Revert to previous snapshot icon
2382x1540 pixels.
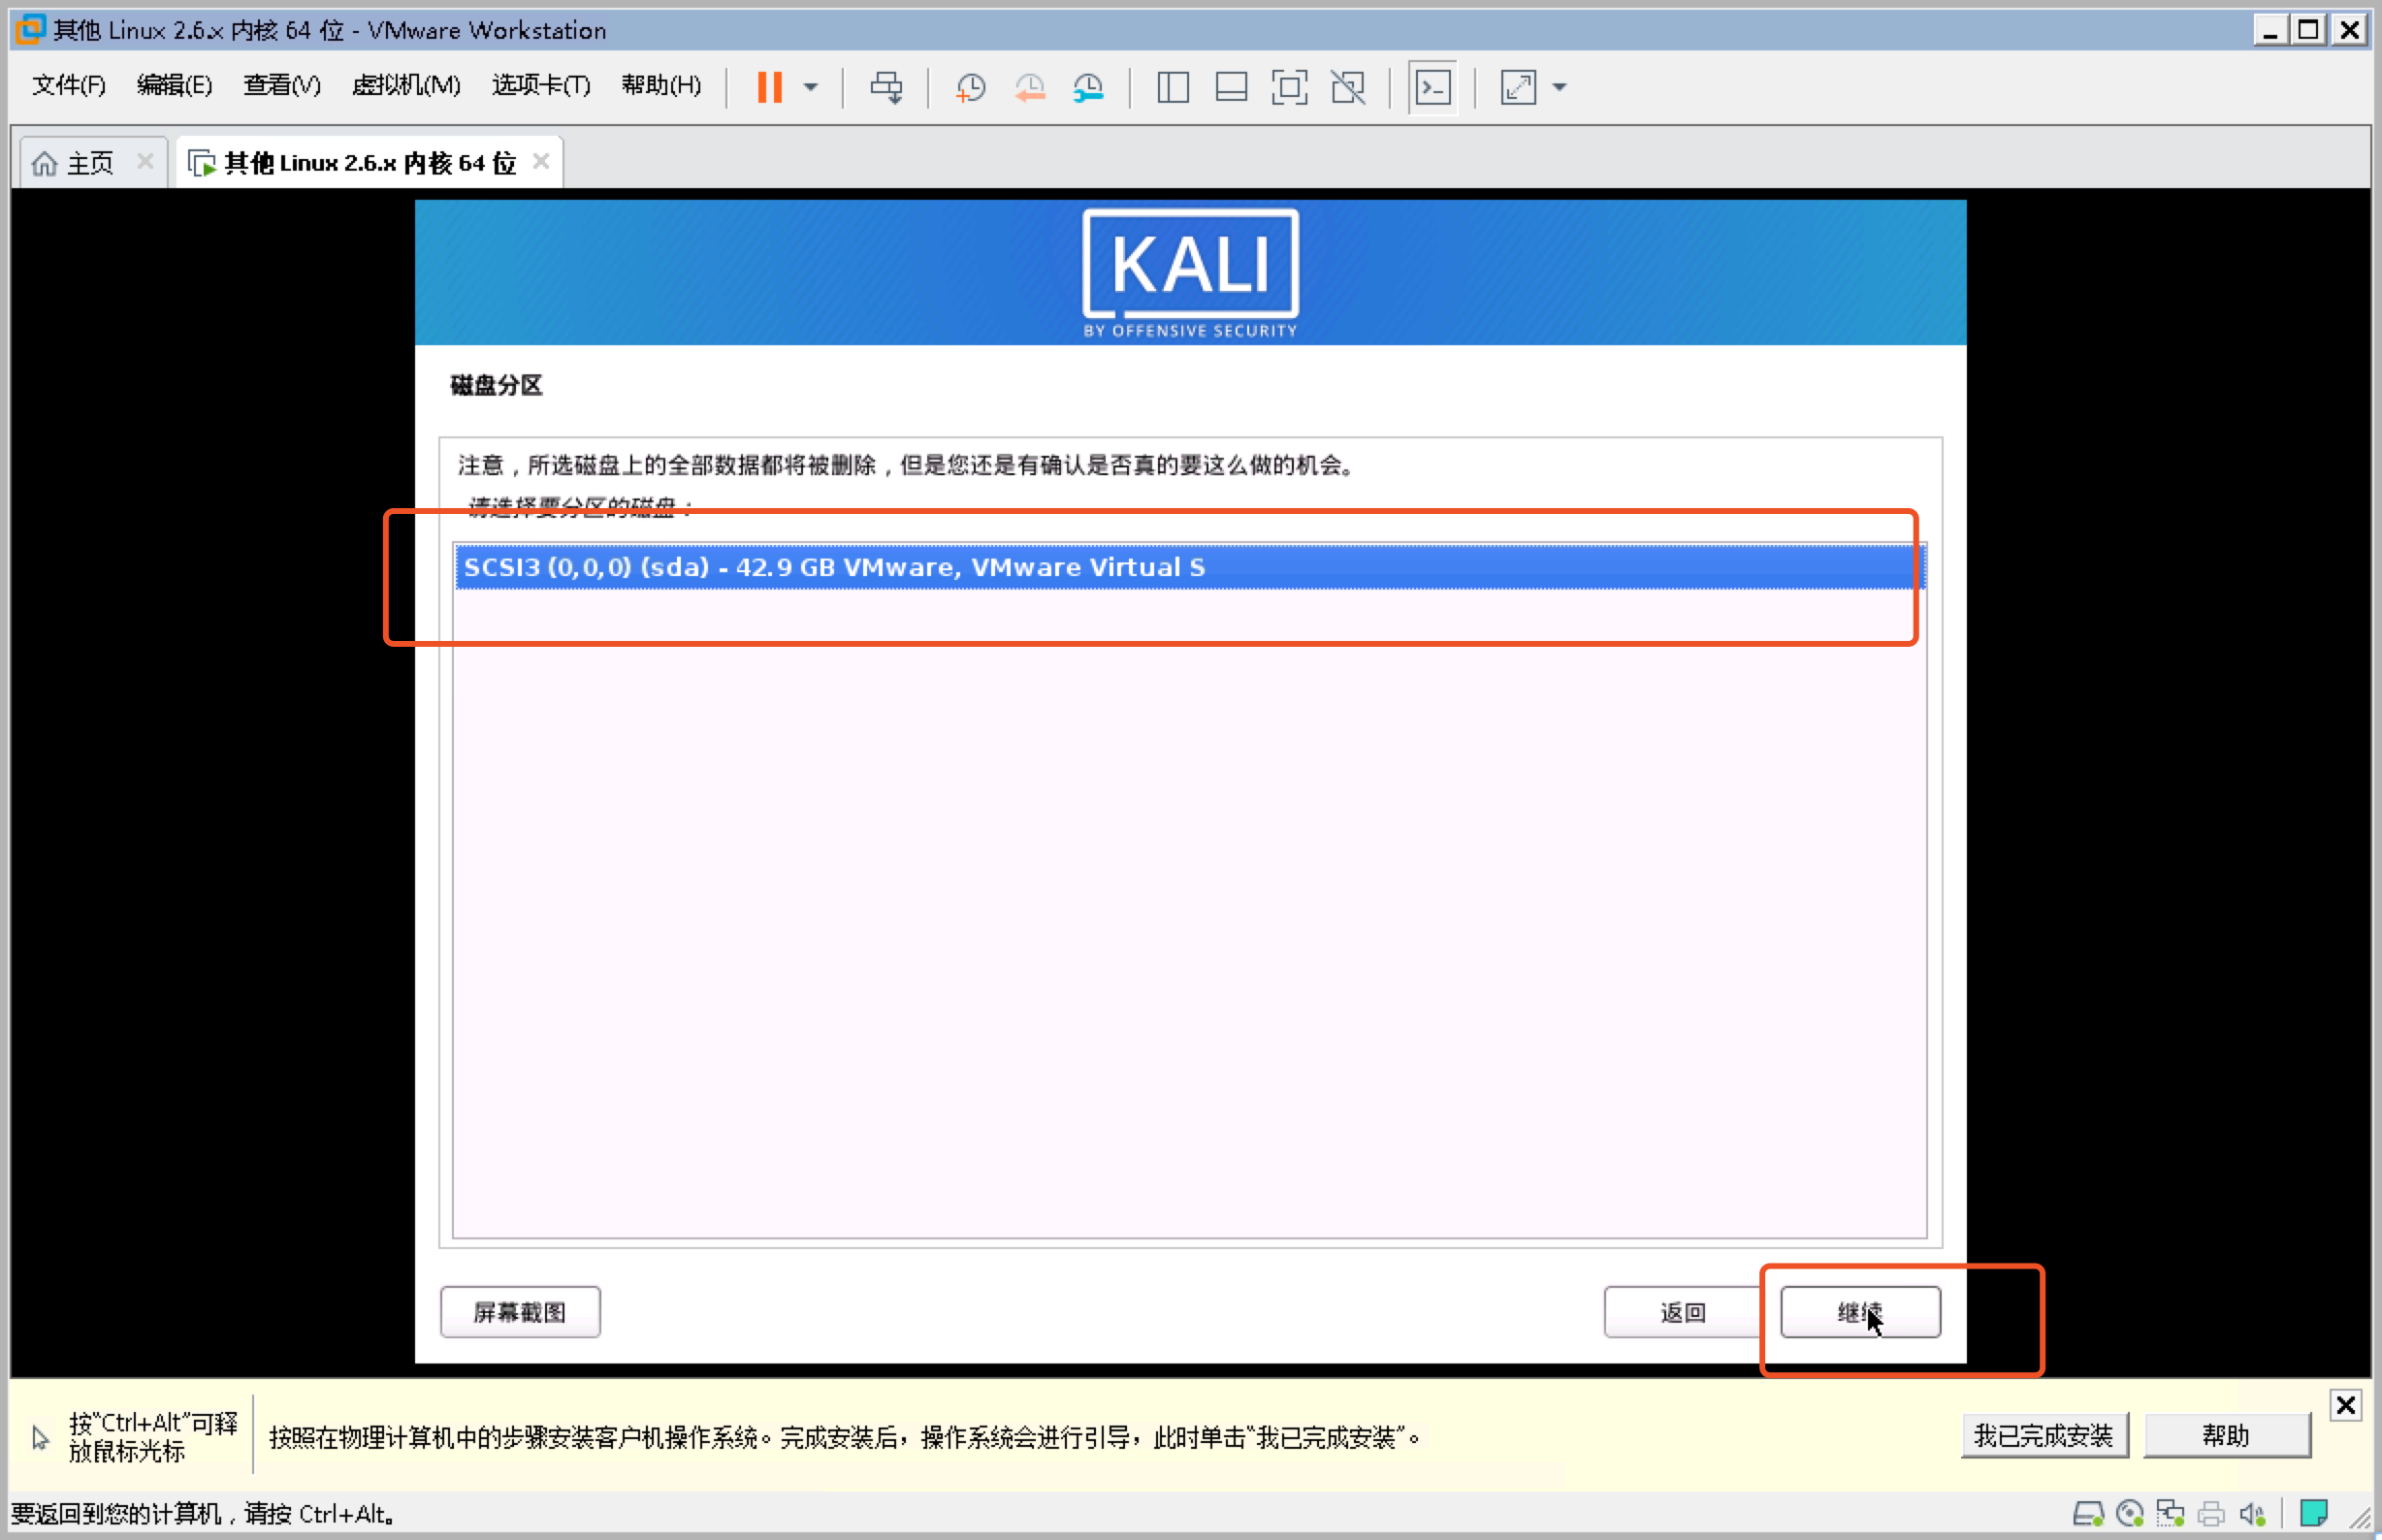[1029, 87]
